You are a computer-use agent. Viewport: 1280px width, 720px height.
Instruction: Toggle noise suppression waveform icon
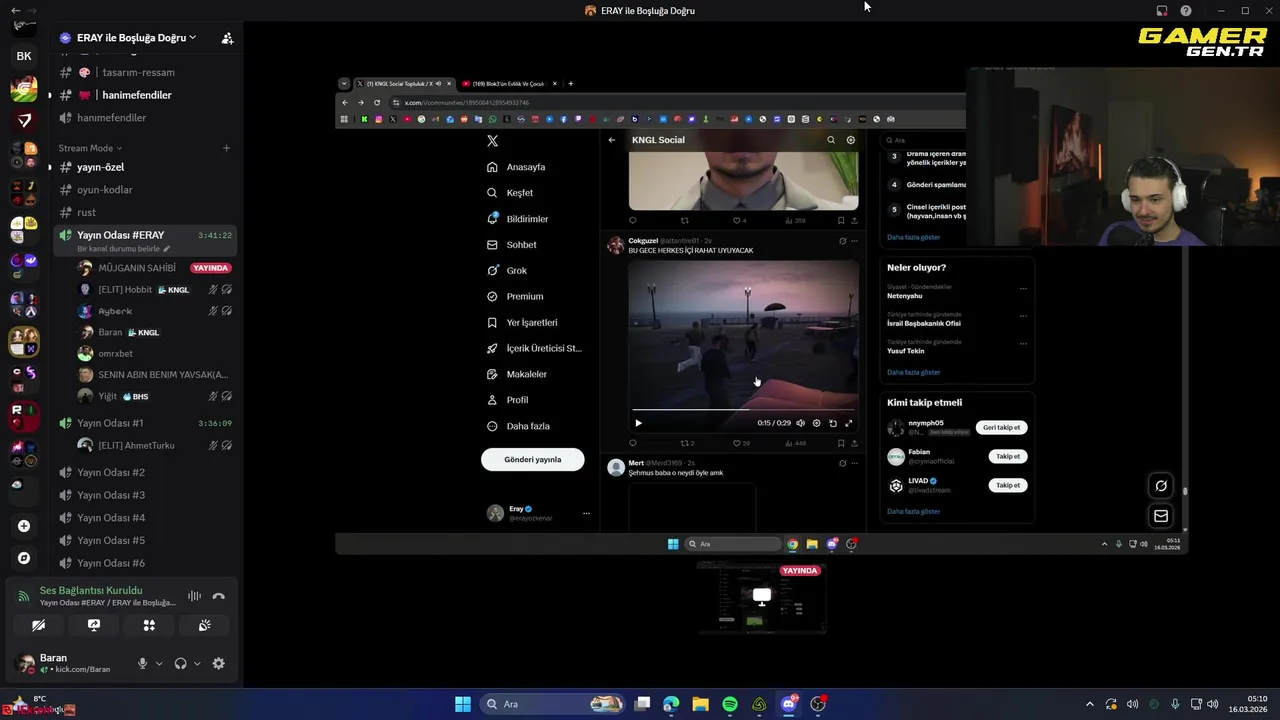click(x=194, y=596)
